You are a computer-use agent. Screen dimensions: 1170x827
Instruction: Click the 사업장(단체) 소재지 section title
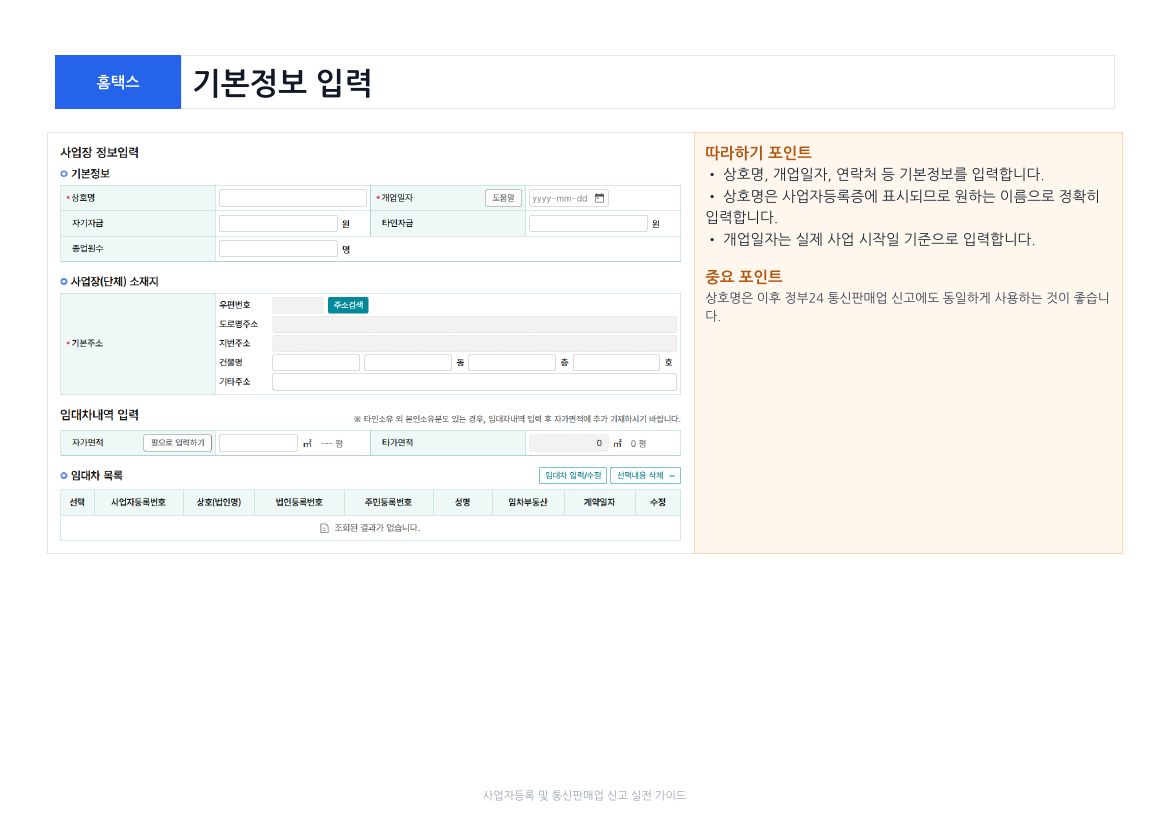tap(114, 281)
